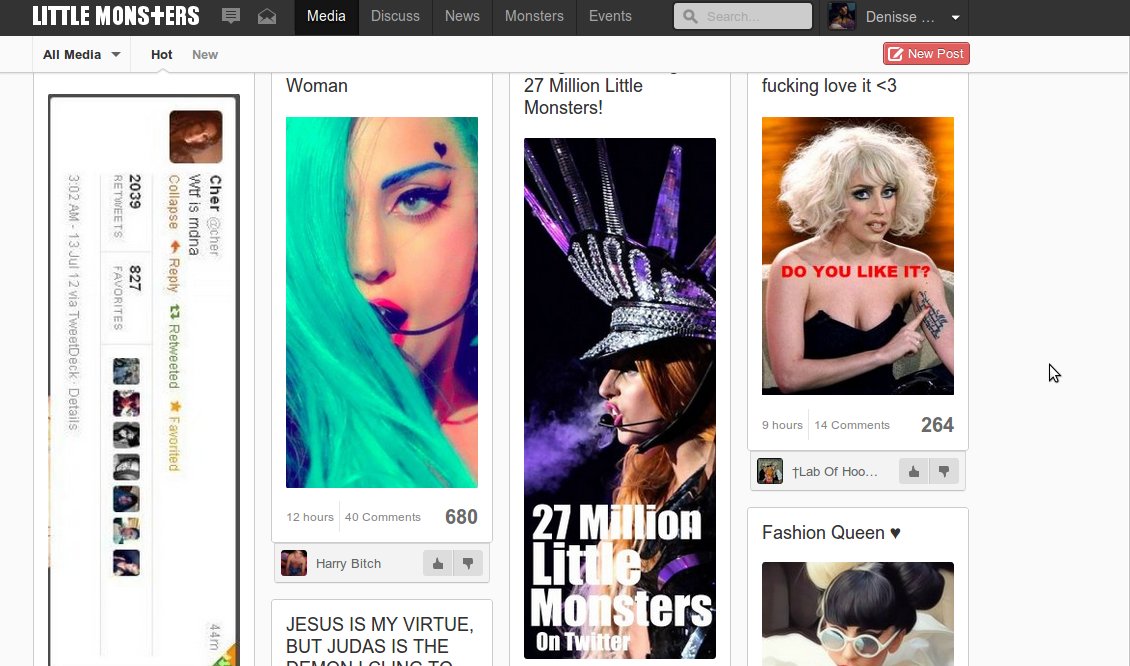
Task: Open the Cher tweet screenshot post
Action: pyautogui.click(x=143, y=380)
